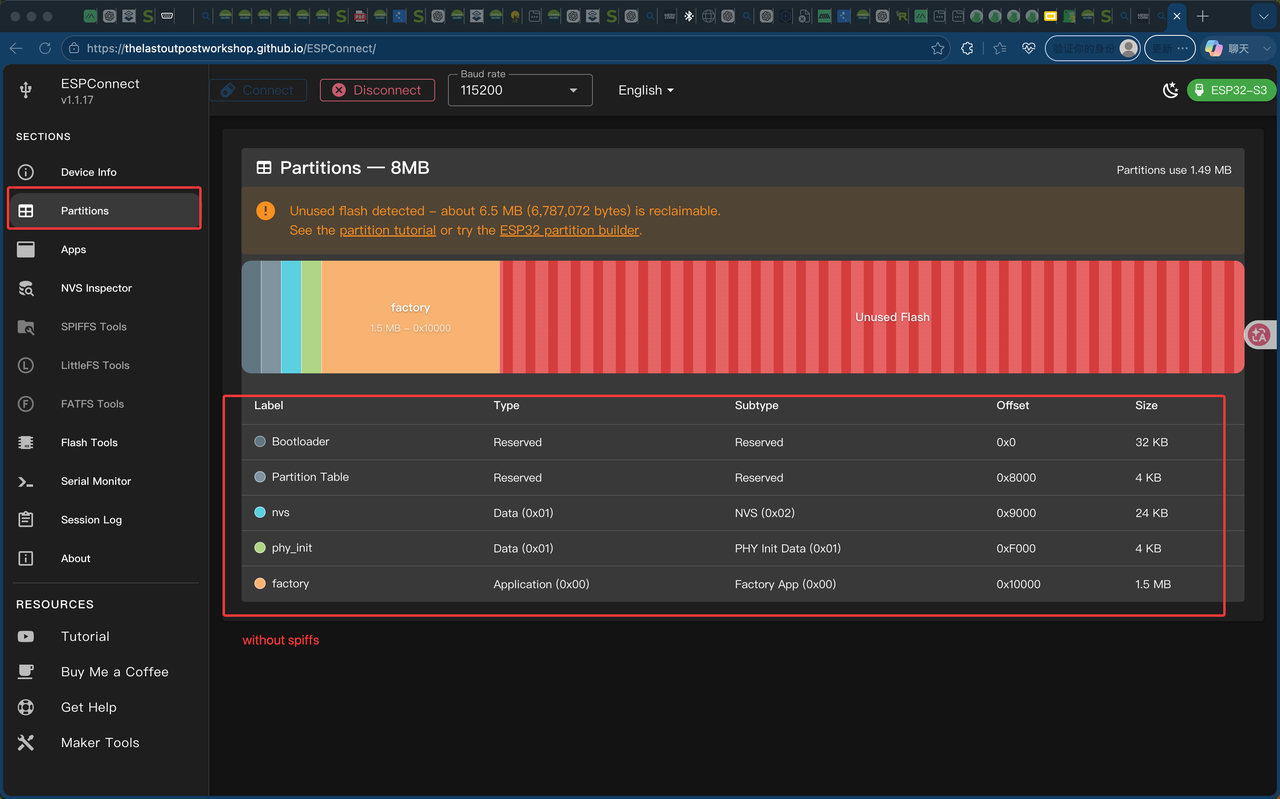Click the browser address bar URL
This screenshot has width=1280, height=799.
coord(231,48)
